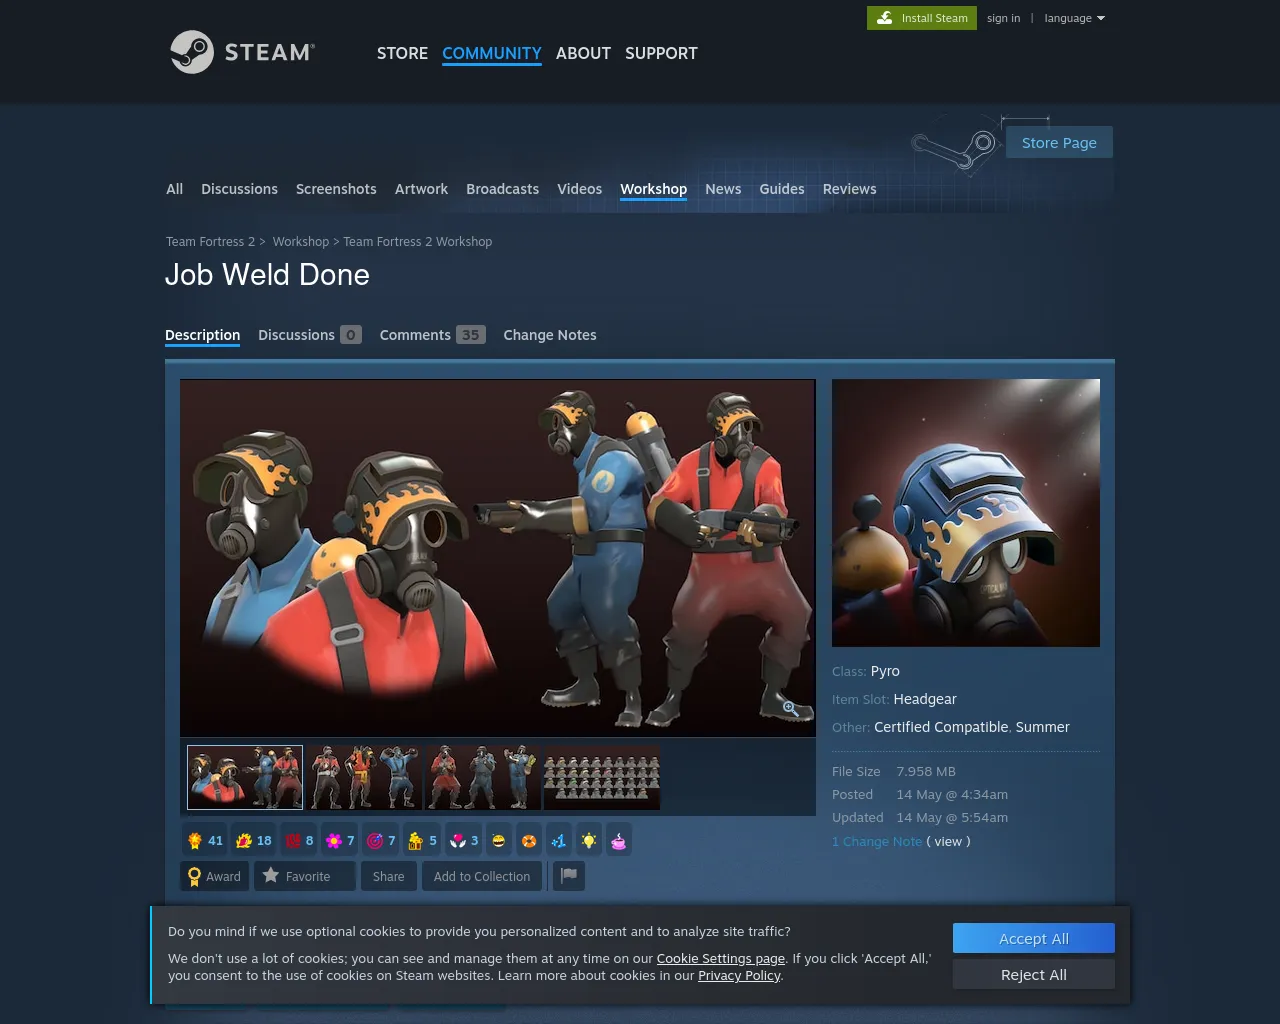Screen dimensions: 1280x1024
Task: Switch to the Artwork tab
Action: [421, 189]
